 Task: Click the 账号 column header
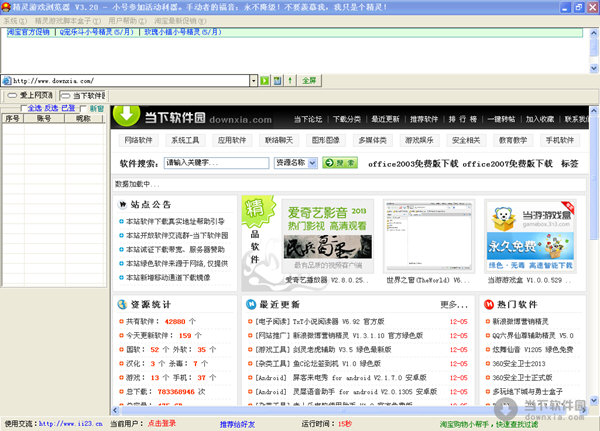pyautogui.click(x=44, y=119)
